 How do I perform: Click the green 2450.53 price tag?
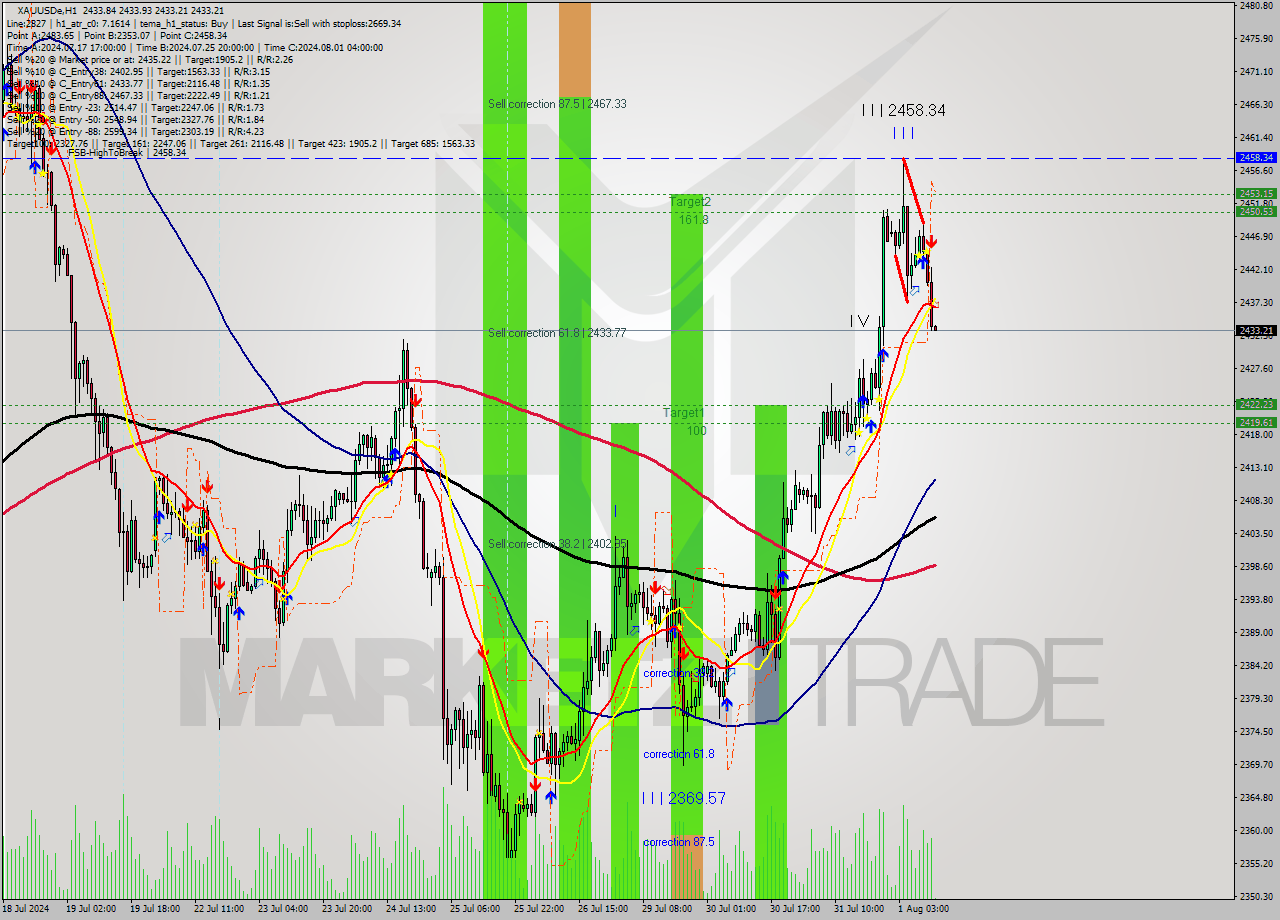click(1256, 211)
